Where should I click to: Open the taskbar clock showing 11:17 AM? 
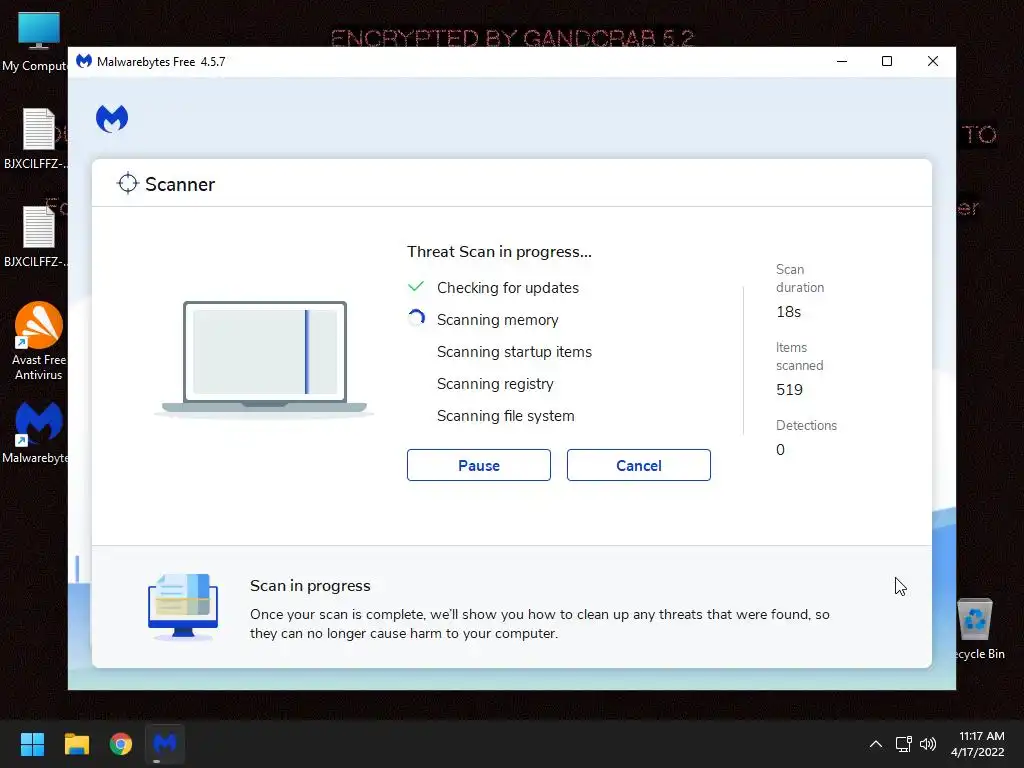click(978, 744)
